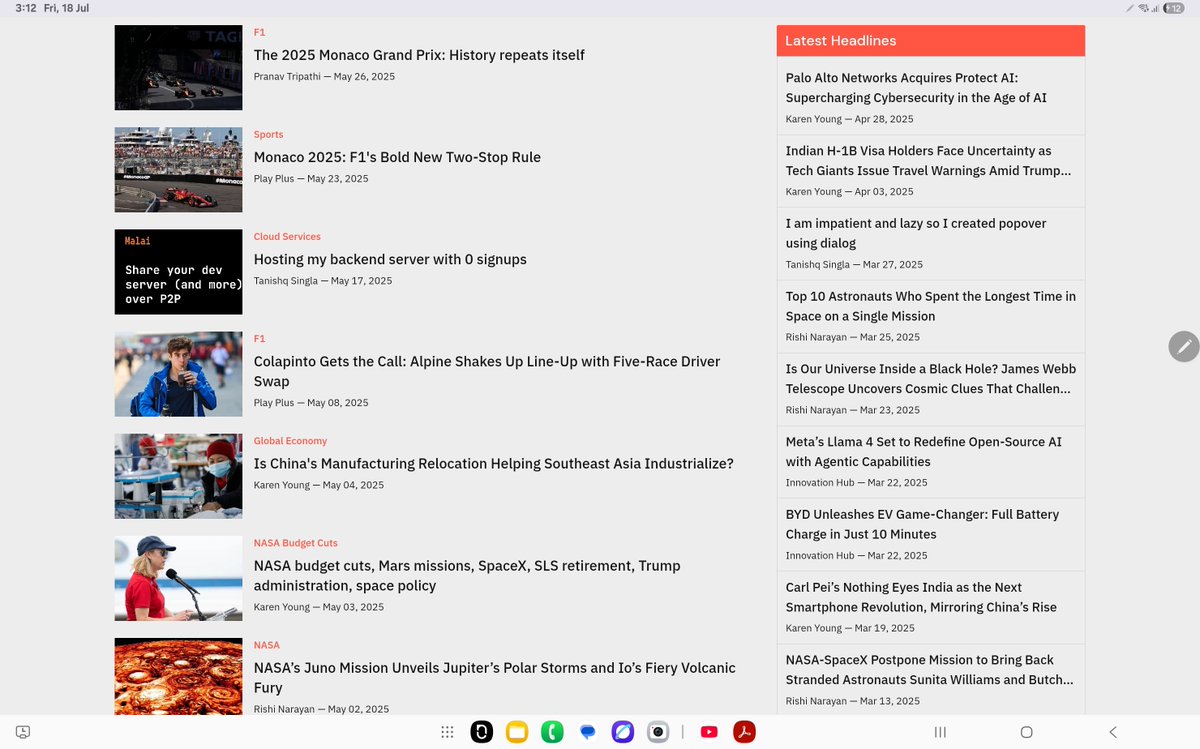Screen dimensions: 1200x749
Task: Tap the Wi-Fi status icon
Action: pos(1143,8)
